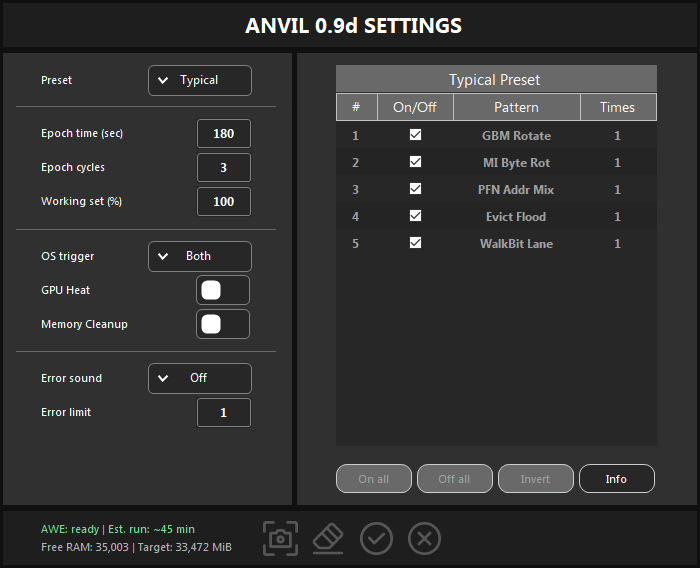The image size is (700, 568).
Task: Toggle the PFN Addr Mix checkbox
Action: [416, 189]
